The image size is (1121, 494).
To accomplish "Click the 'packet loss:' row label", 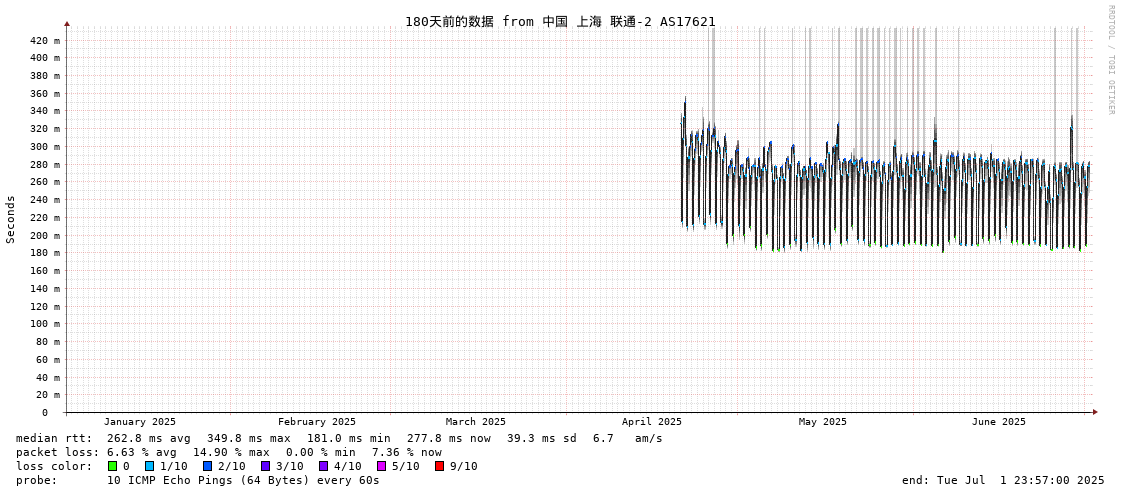I will 56,452.
